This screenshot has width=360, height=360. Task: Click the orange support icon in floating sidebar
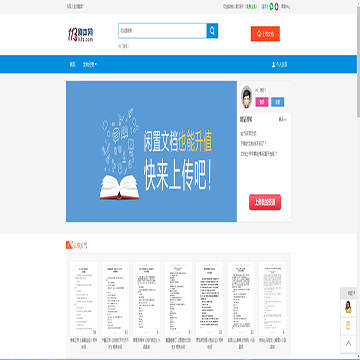[348, 325]
